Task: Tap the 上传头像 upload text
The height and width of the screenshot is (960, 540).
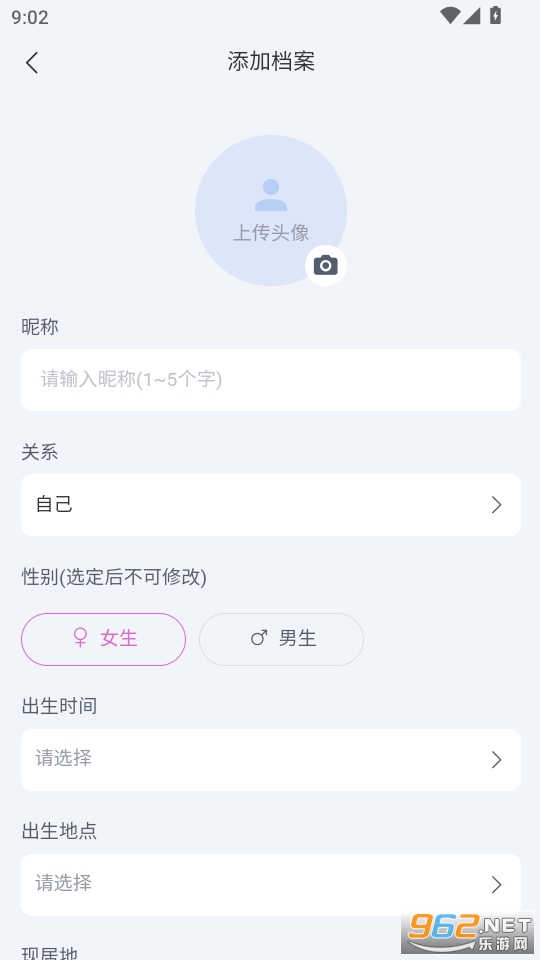Action: tap(271, 233)
